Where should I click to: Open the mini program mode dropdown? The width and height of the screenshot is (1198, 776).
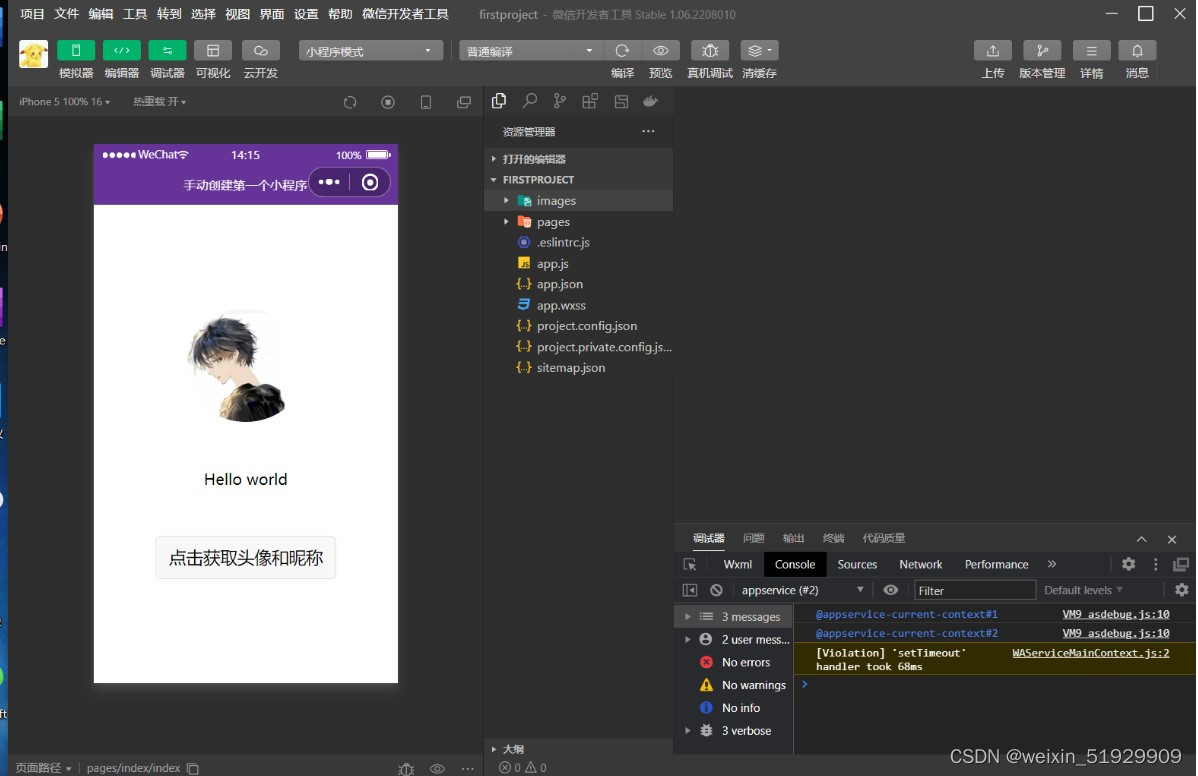371,51
